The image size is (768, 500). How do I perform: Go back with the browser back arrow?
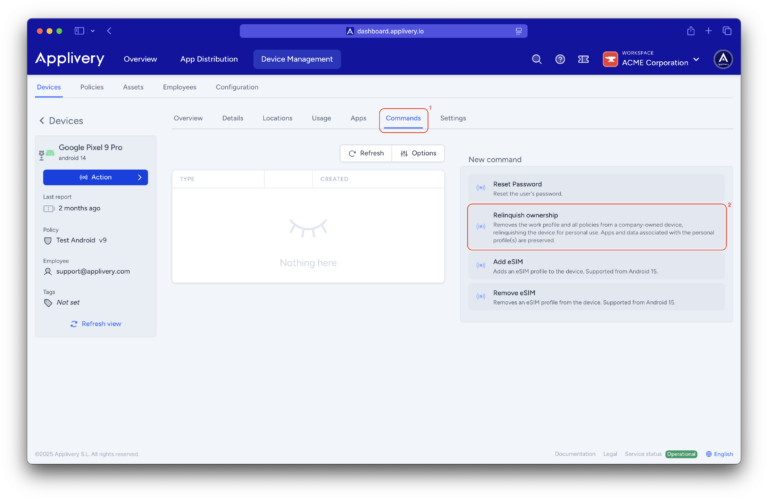click(109, 31)
